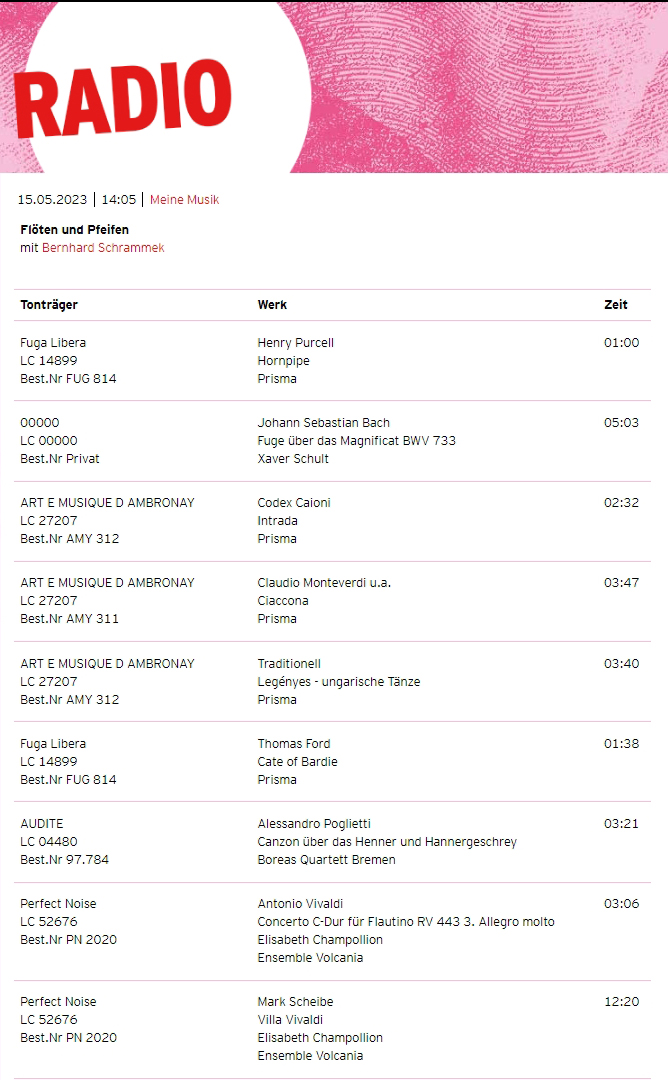668x1080 pixels.
Task: Click the Zeit column header
Action: click(616, 304)
